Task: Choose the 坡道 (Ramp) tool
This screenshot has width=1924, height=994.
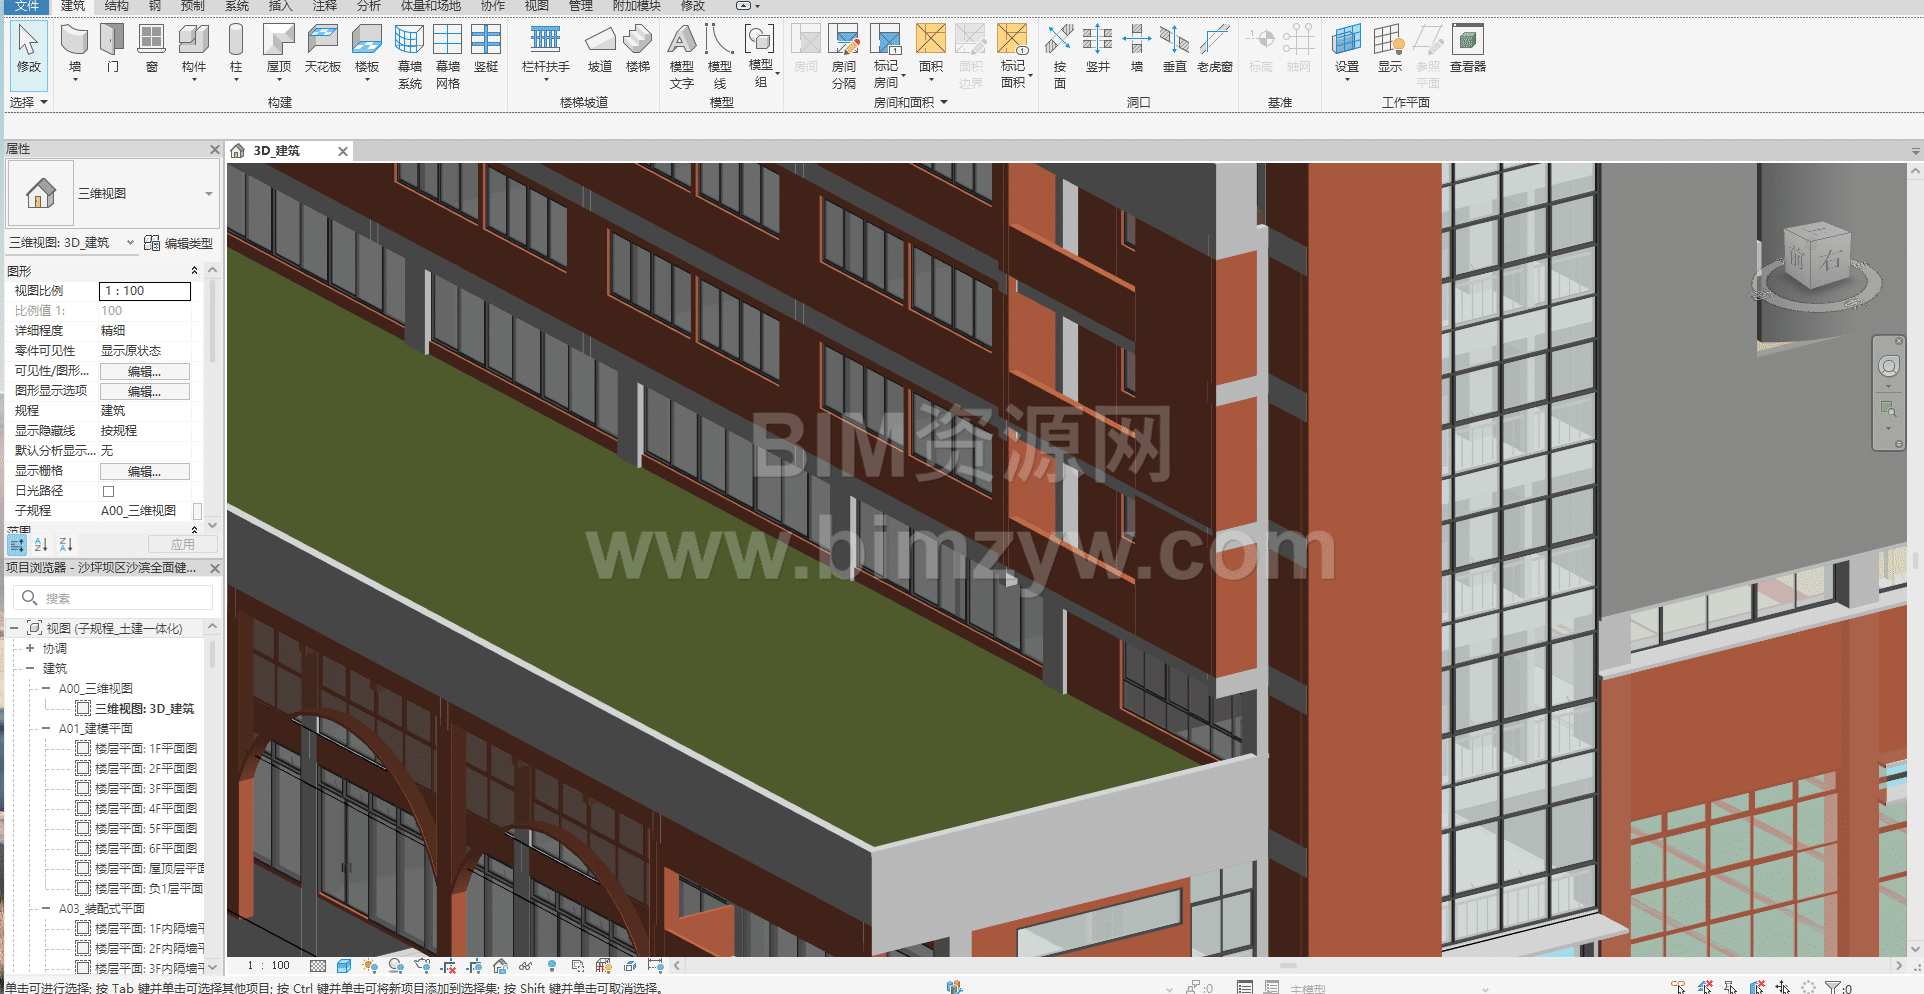Action: (x=600, y=50)
